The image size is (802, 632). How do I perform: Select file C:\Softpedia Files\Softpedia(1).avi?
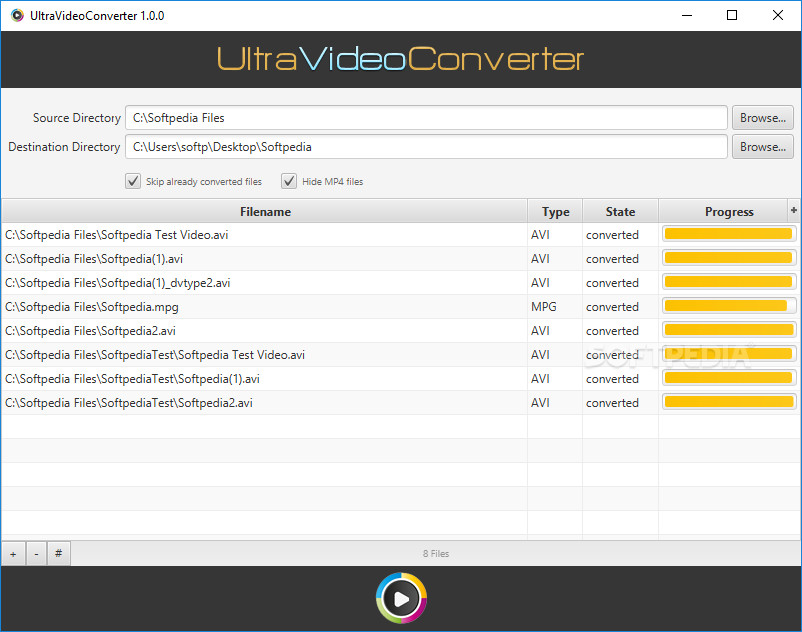tap(400, 259)
